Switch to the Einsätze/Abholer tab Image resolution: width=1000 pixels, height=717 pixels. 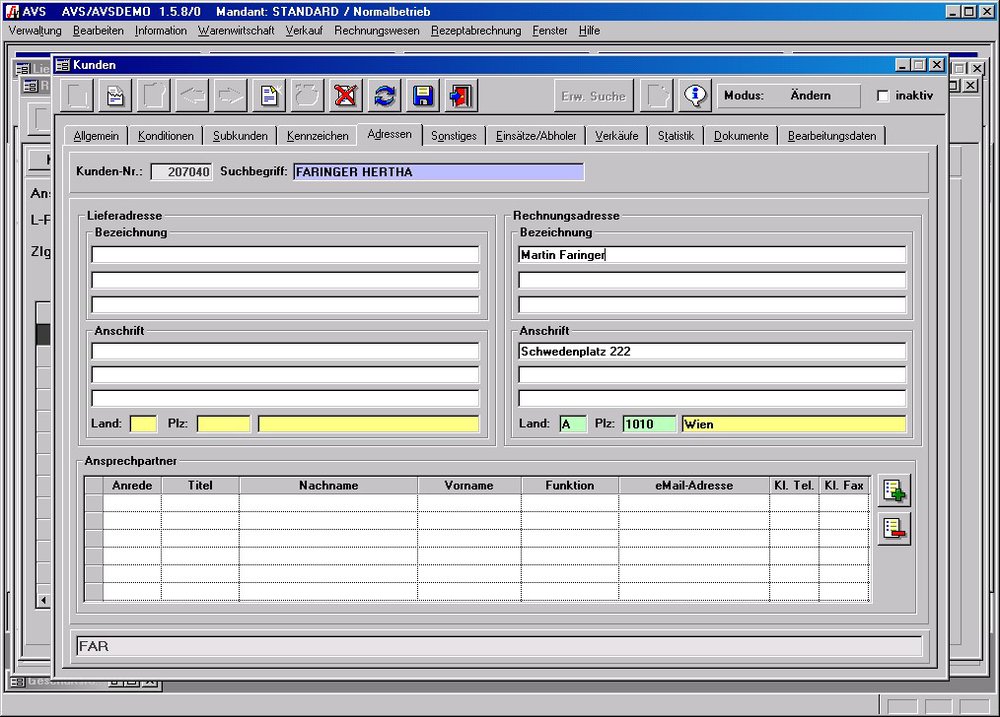click(x=536, y=136)
